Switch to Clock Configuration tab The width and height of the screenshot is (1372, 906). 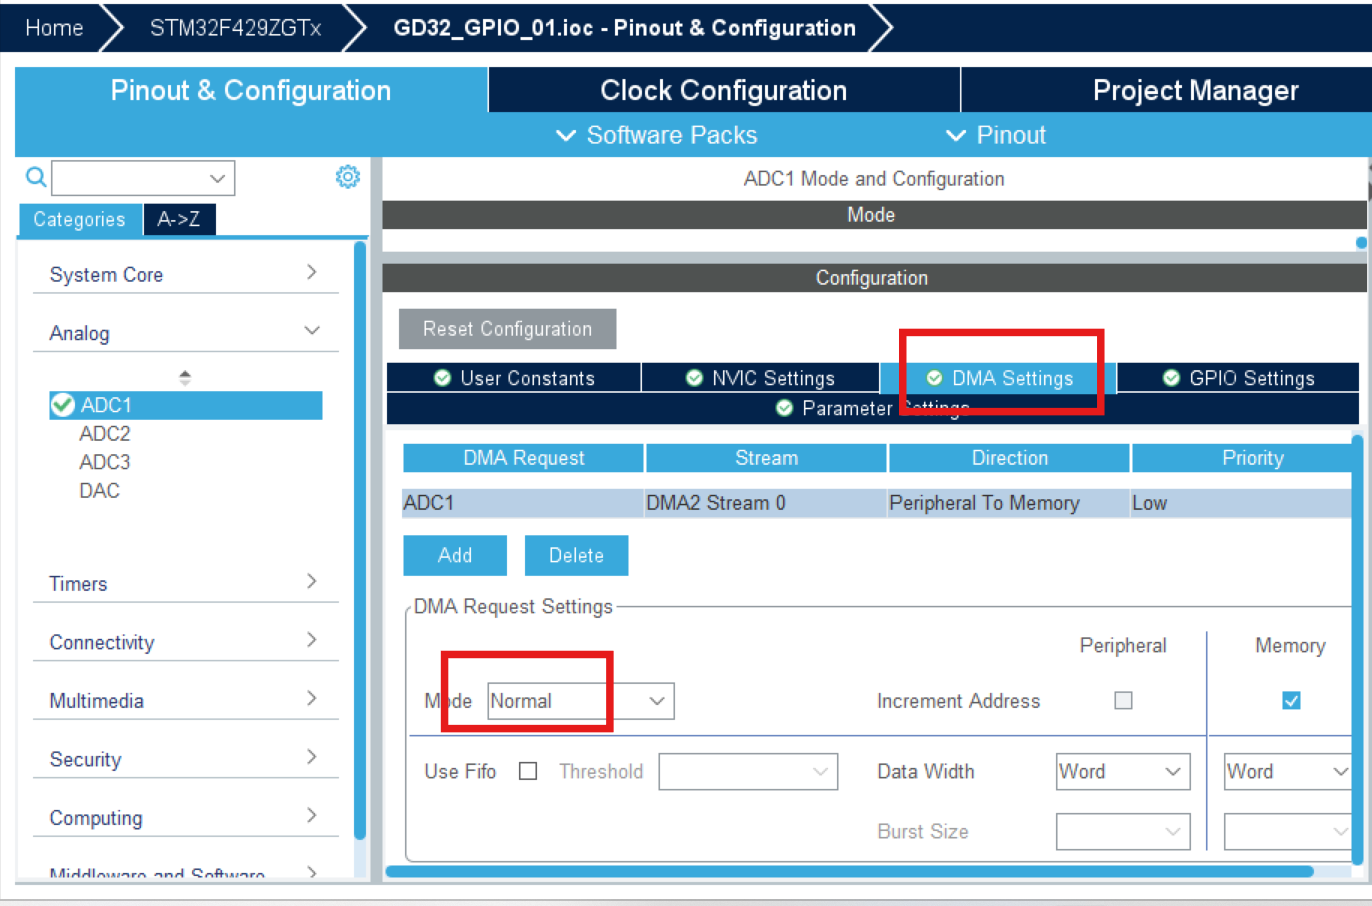pos(724,90)
